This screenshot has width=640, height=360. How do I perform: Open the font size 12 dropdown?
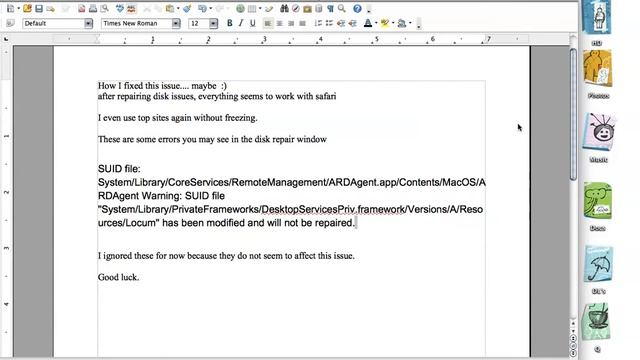coord(213,24)
